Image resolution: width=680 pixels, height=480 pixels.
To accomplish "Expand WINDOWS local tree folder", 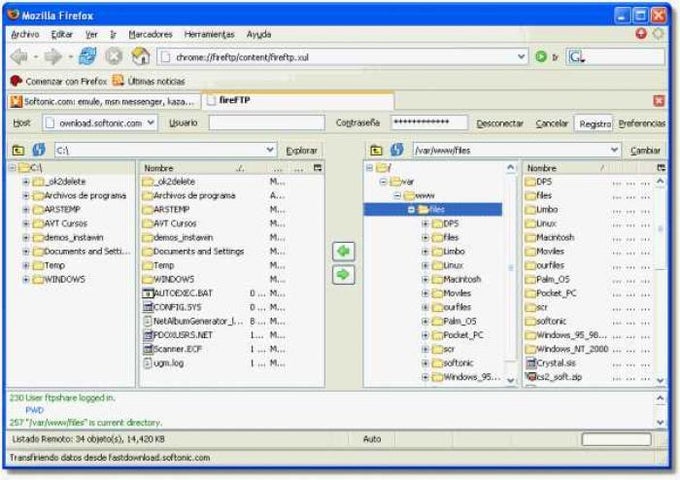I will coord(26,279).
